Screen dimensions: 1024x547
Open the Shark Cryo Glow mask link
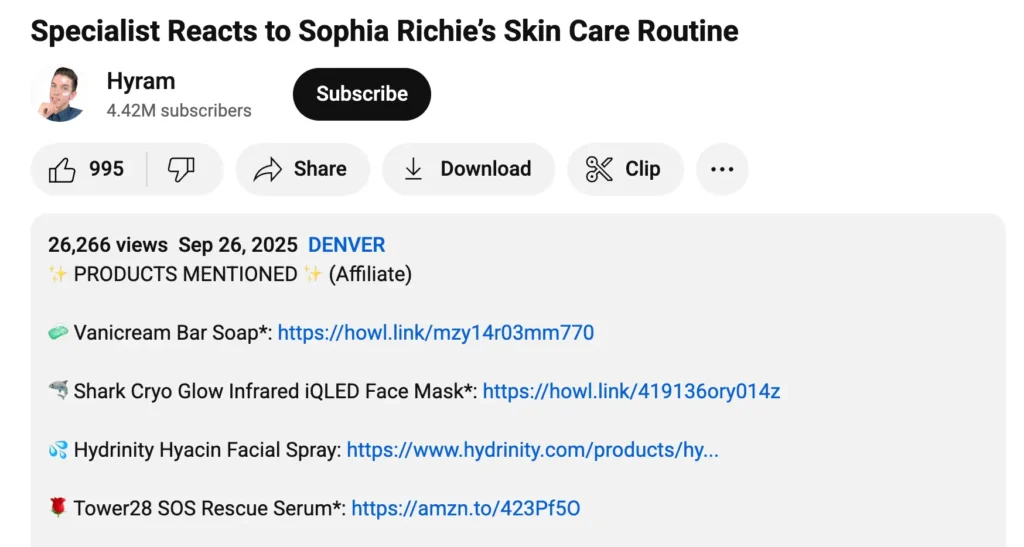(631, 391)
